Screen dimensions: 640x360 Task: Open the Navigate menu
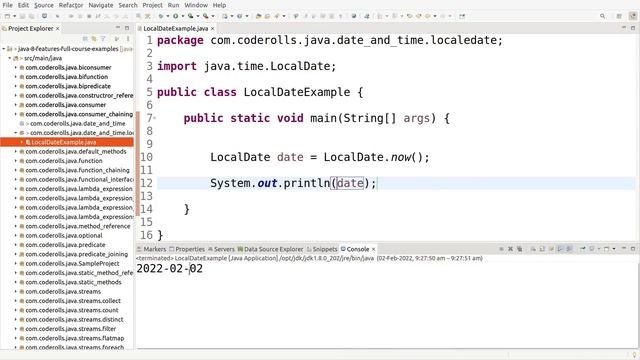pyautogui.click(x=101, y=5)
